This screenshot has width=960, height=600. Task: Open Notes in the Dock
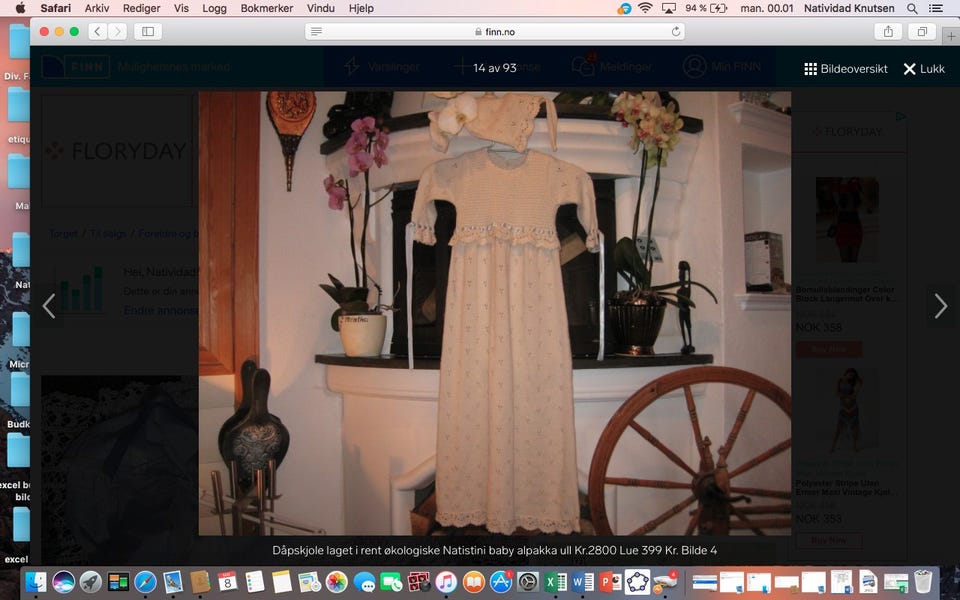(282, 582)
